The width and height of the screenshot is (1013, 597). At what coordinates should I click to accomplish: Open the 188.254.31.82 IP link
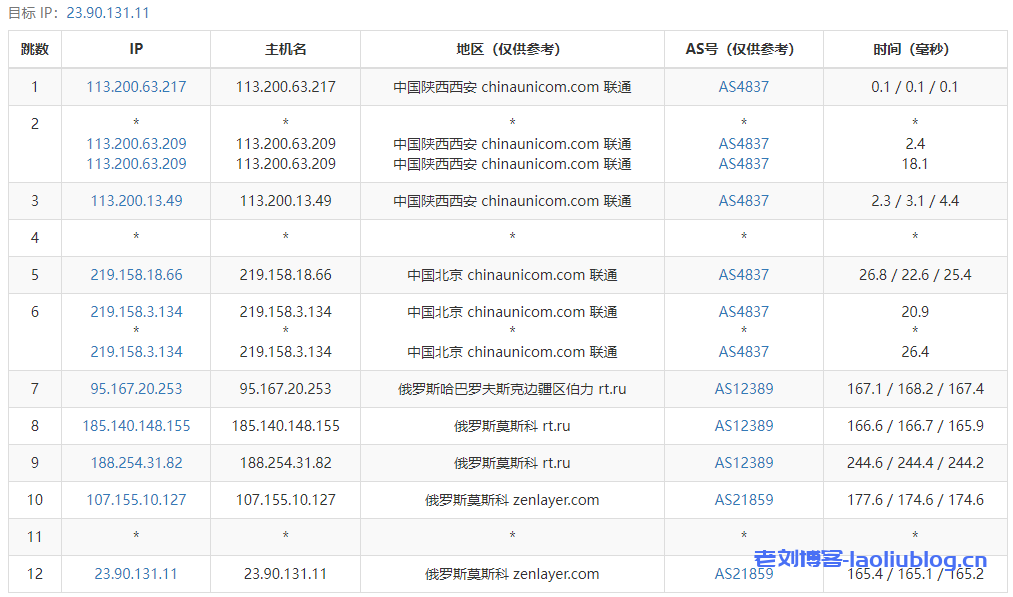(x=136, y=463)
